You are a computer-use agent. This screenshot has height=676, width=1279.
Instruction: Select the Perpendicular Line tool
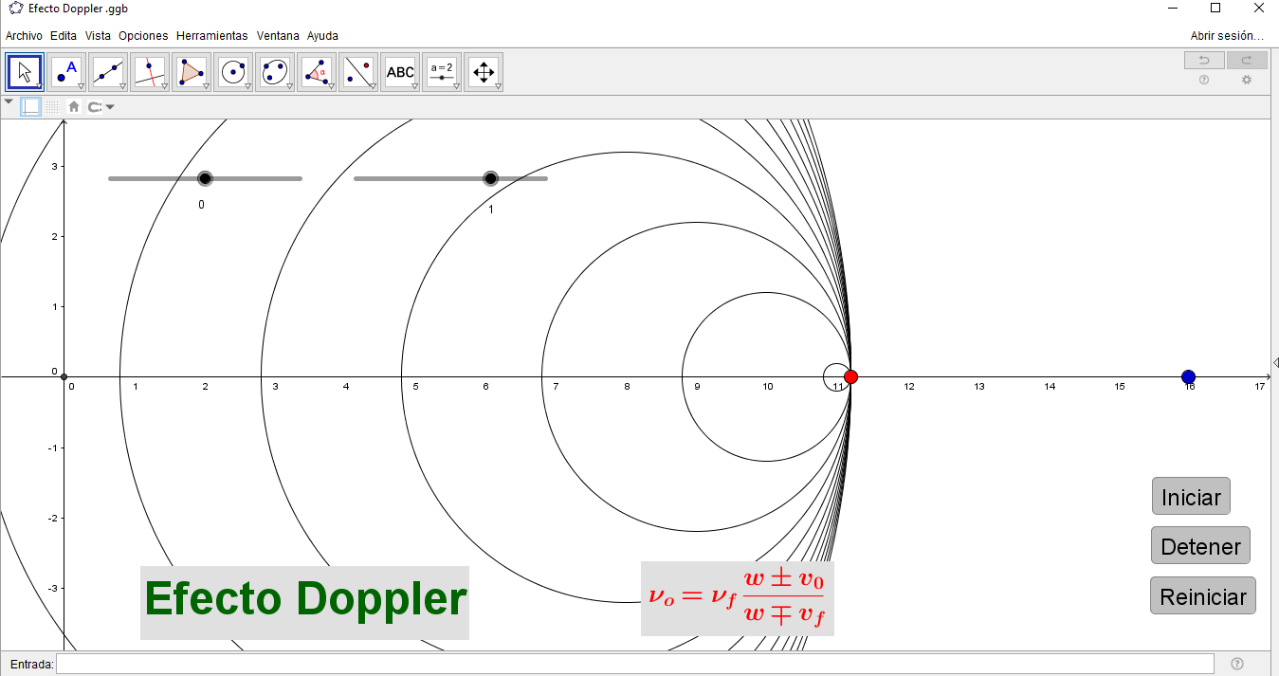coord(150,72)
